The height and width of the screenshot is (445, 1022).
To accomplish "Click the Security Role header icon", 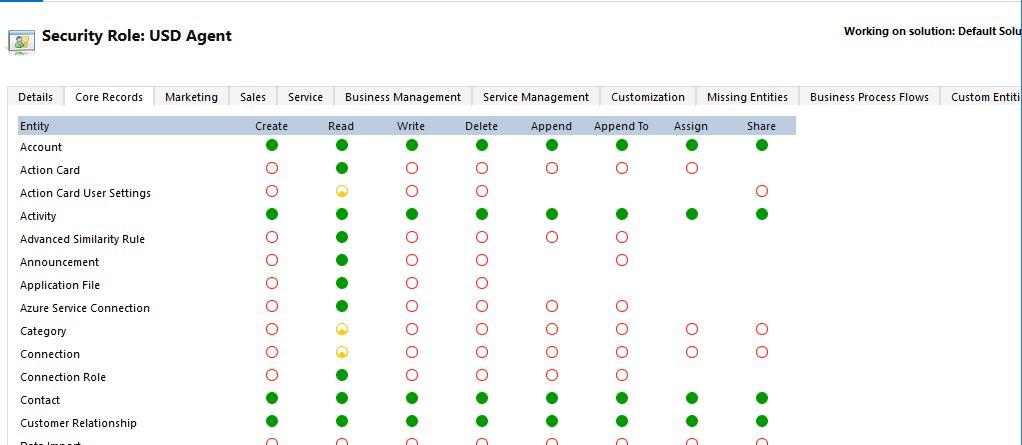I will point(21,39).
